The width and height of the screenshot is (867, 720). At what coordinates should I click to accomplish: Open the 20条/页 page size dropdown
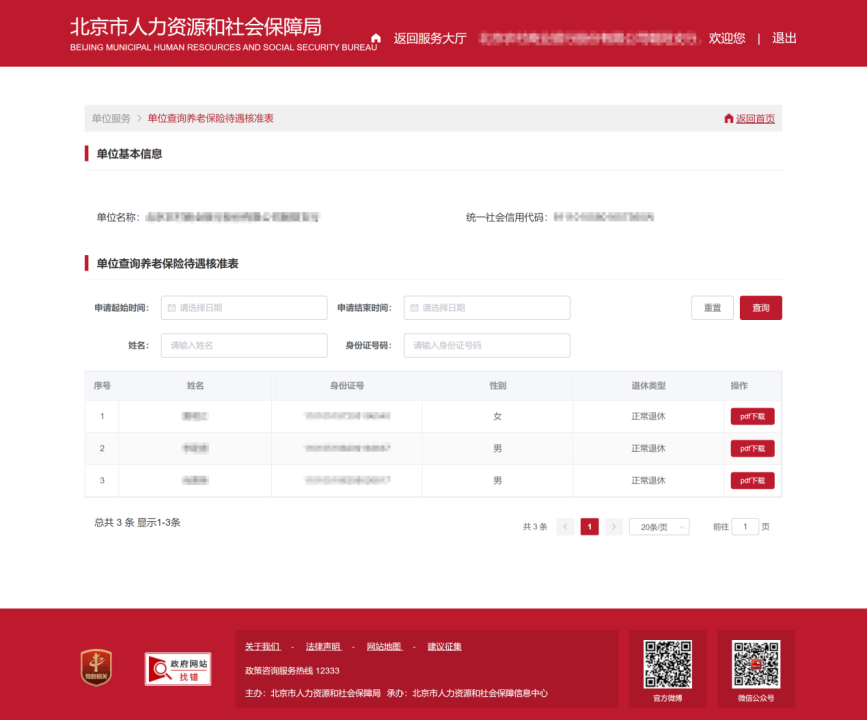coord(658,527)
